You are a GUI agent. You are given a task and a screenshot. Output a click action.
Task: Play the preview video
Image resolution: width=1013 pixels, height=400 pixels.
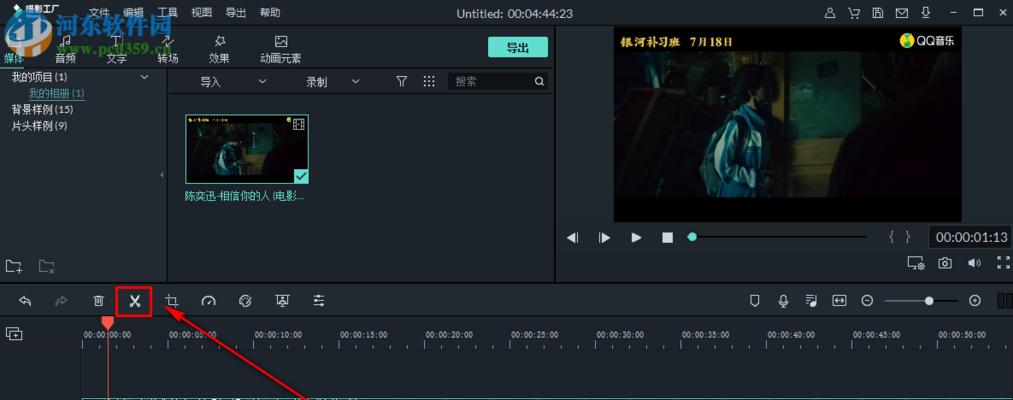pos(636,238)
